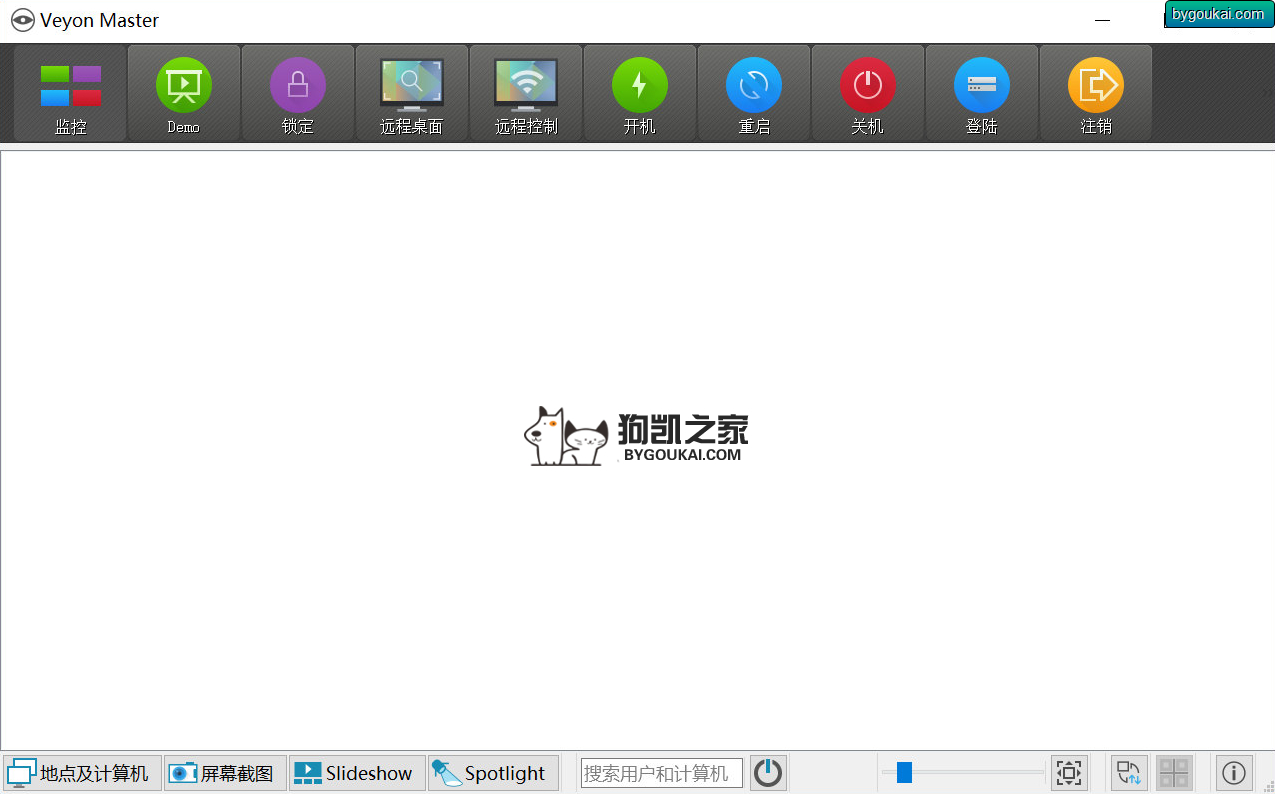The width and height of the screenshot is (1275, 794).
Task: Open the About info button
Action: [1234, 773]
